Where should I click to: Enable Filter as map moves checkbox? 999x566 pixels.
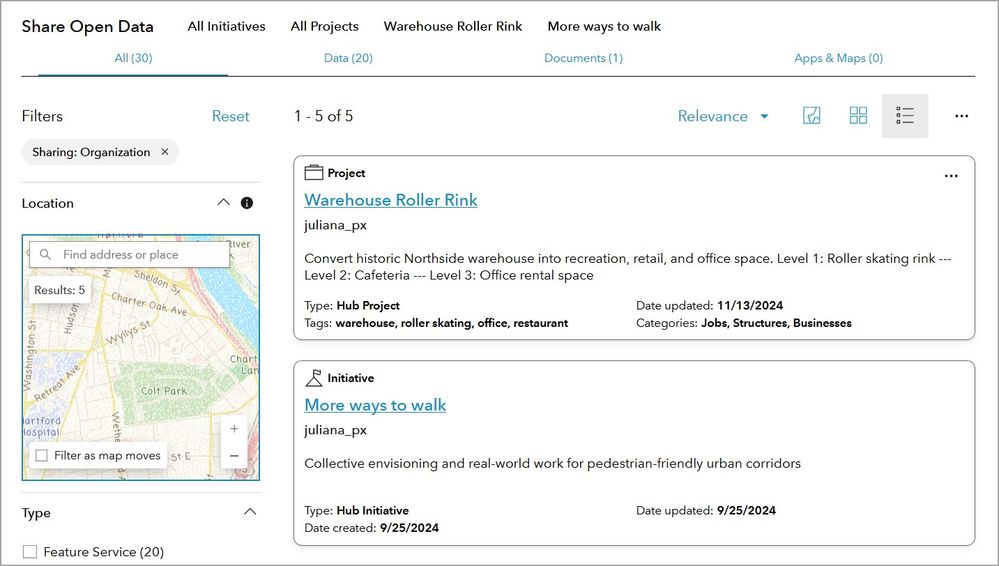tap(41, 456)
